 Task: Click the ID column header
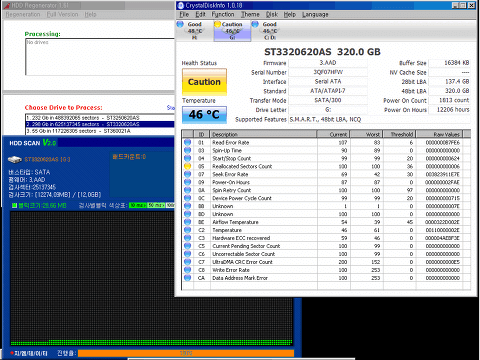pyautogui.click(x=201, y=134)
